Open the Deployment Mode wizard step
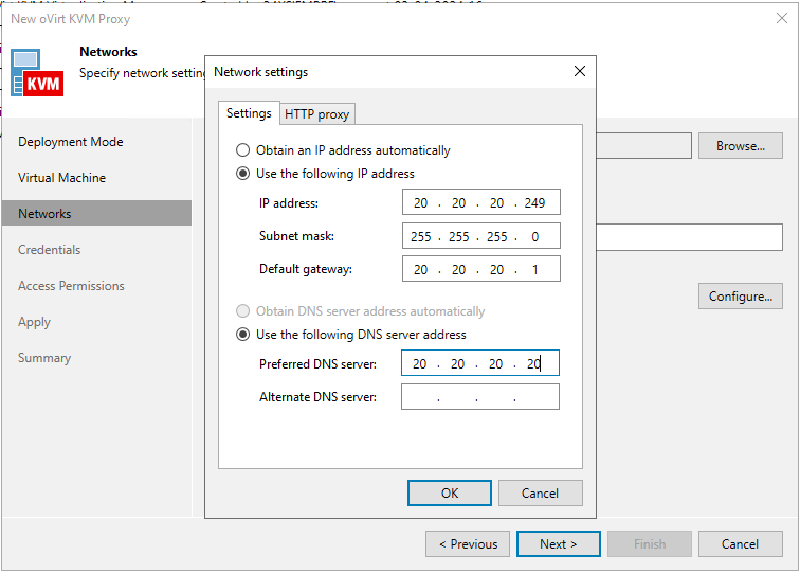Image resolution: width=800 pixels, height=574 pixels. (x=71, y=142)
